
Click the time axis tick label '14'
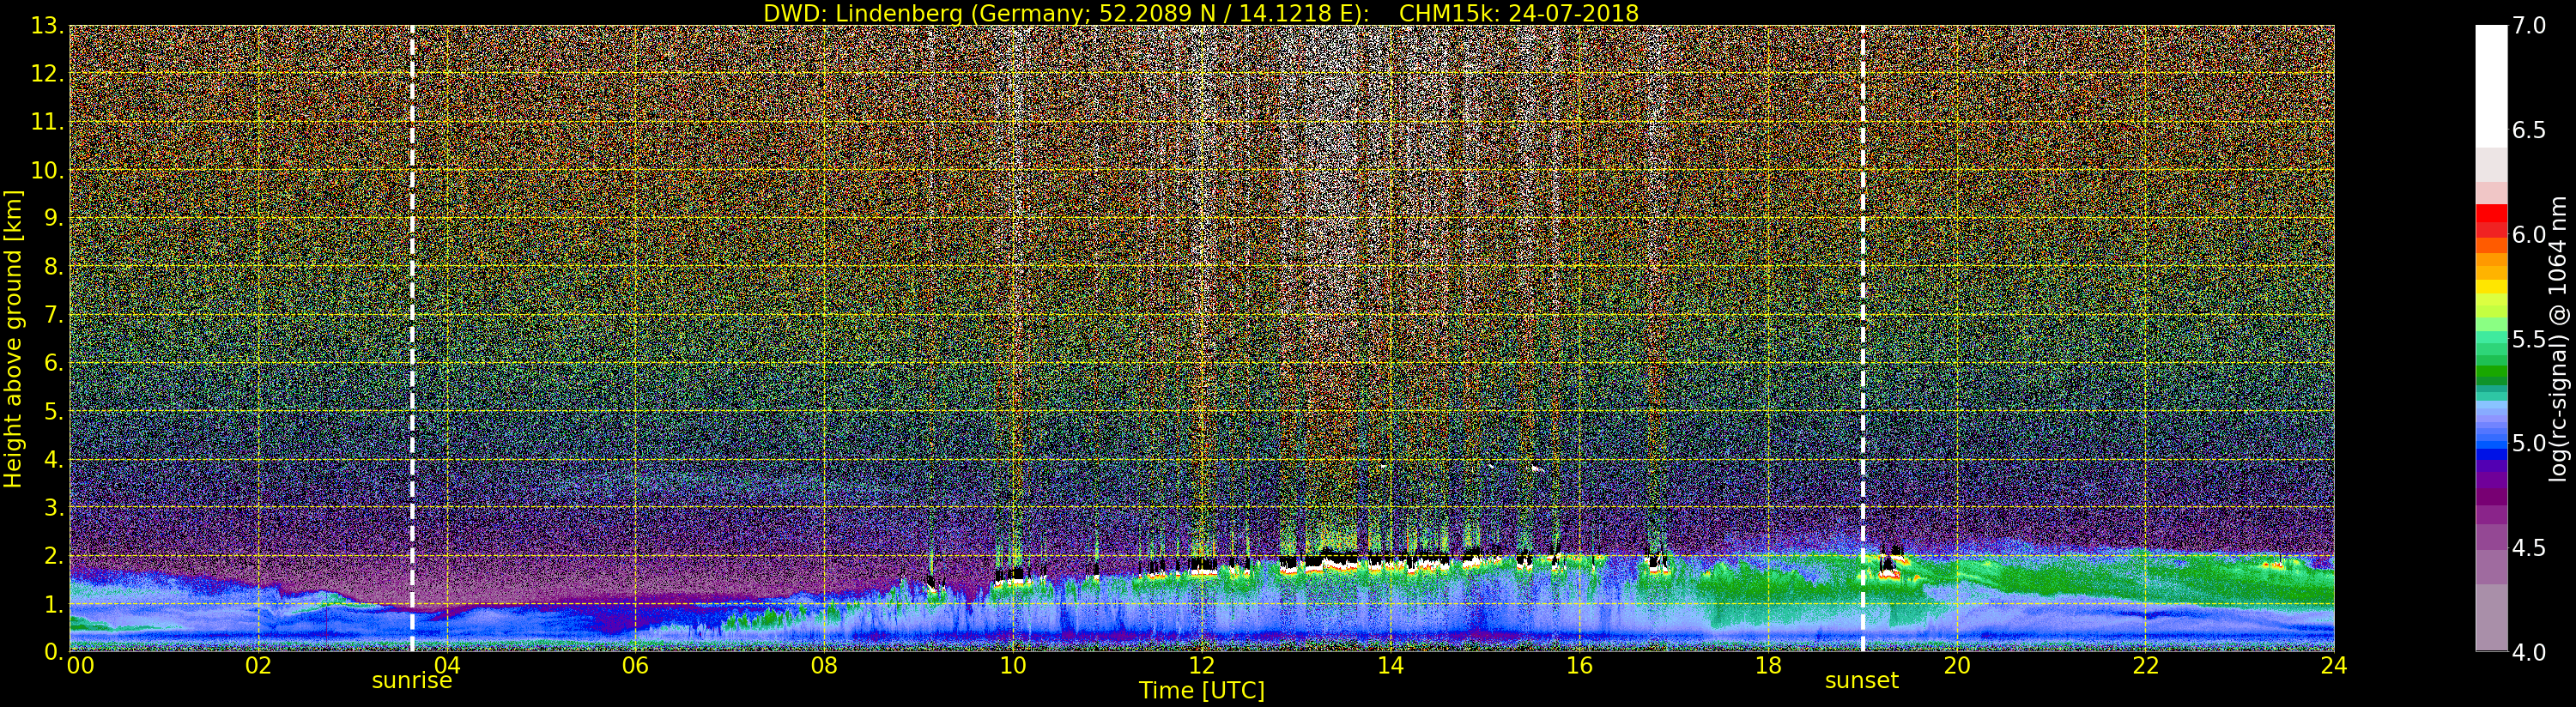click(x=1390, y=666)
